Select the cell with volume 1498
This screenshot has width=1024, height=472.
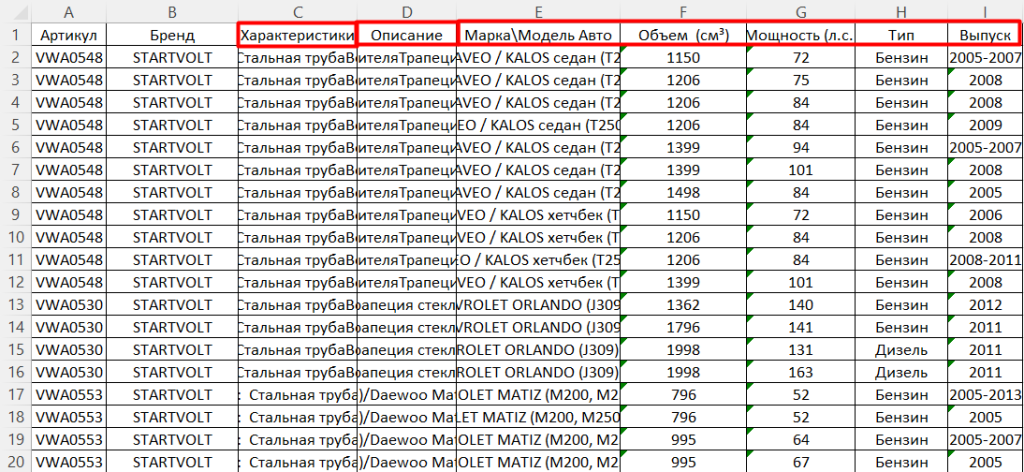[682, 191]
